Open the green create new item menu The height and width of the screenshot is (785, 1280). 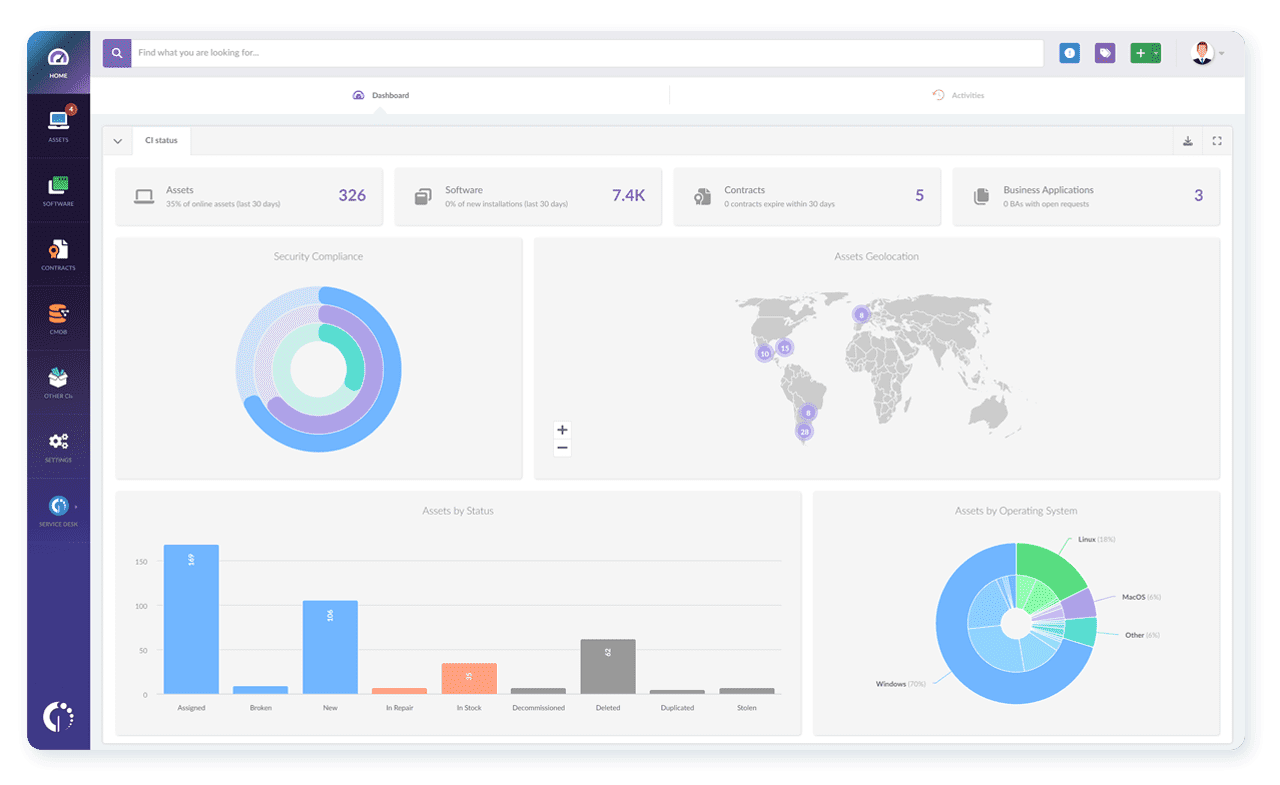(1146, 52)
